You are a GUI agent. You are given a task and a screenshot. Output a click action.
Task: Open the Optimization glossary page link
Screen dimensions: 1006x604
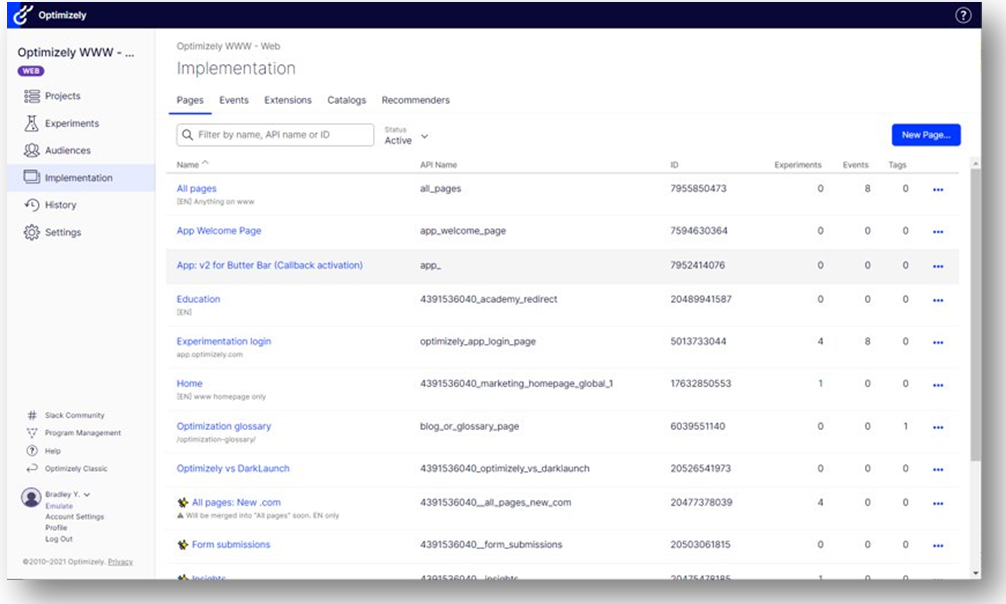(x=224, y=426)
